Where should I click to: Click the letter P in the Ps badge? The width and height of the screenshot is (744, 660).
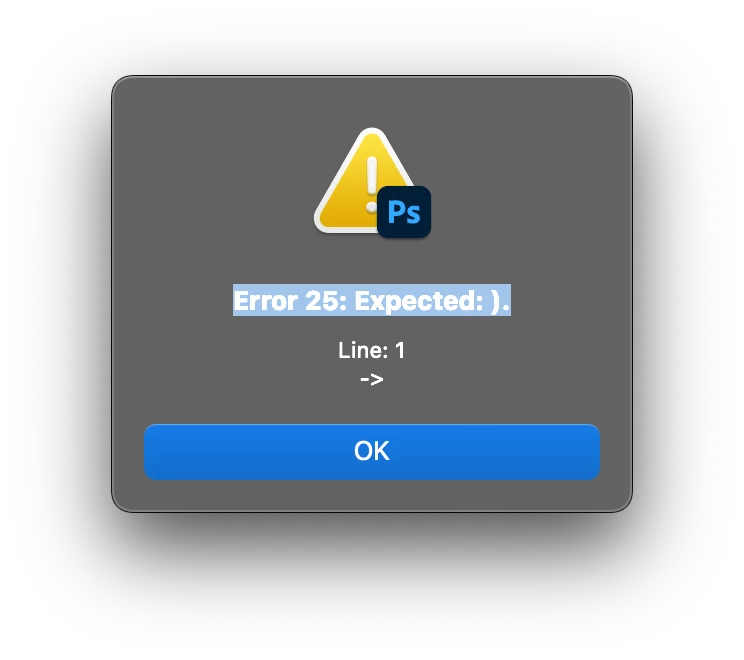[396, 212]
